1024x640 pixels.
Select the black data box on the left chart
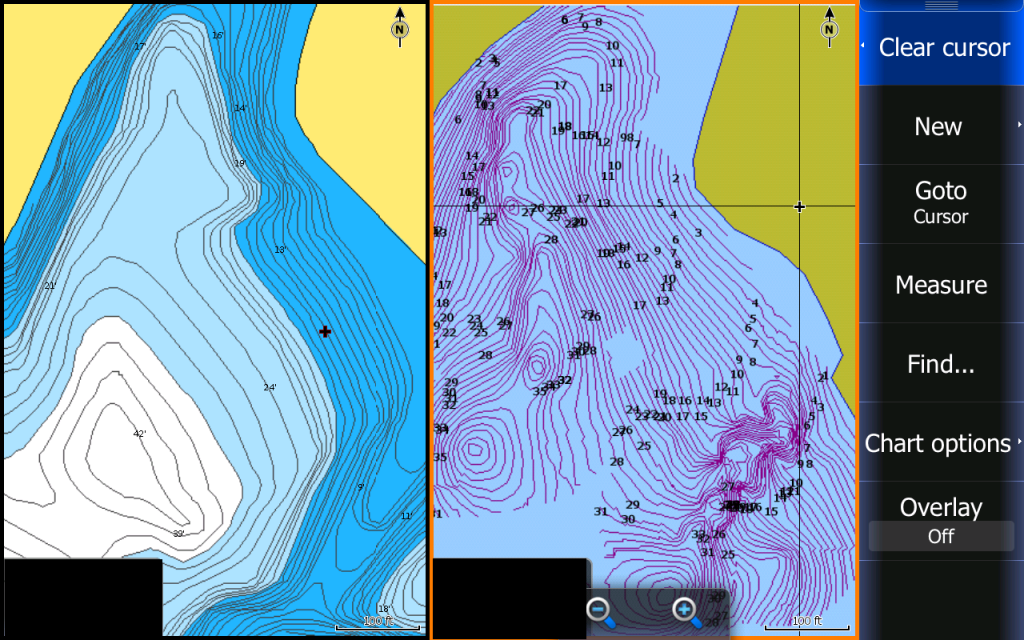tap(83, 598)
